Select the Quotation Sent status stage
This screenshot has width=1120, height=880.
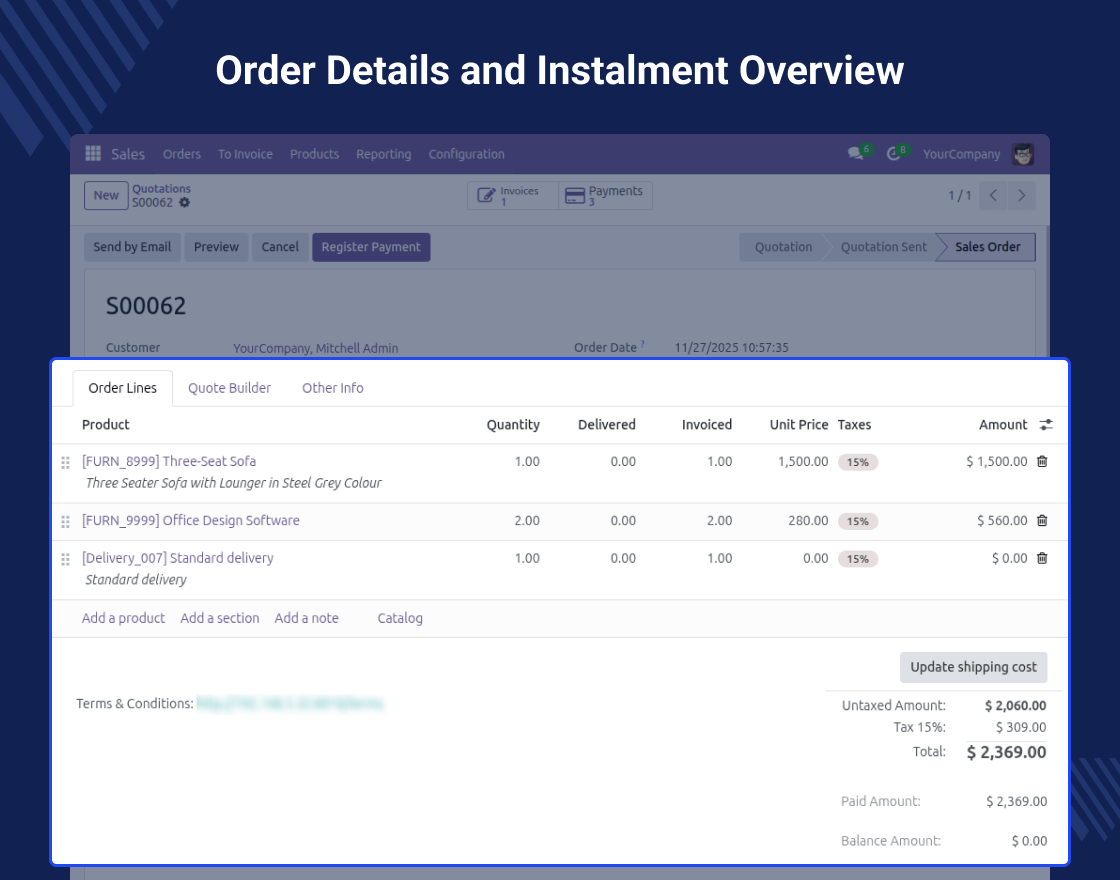(884, 247)
